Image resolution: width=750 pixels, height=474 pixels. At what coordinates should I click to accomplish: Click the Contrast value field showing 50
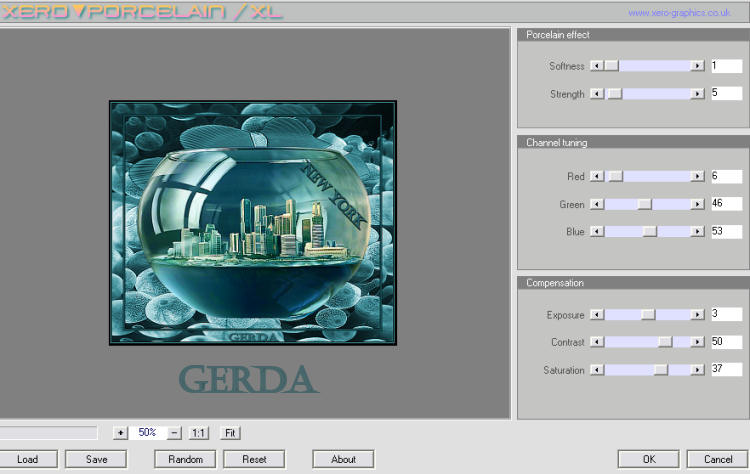[x=727, y=342]
